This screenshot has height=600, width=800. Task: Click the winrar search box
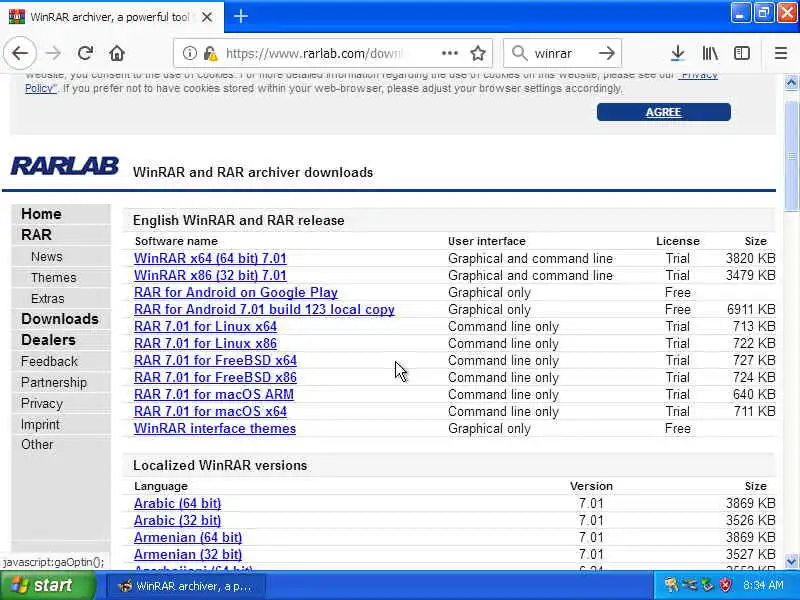tap(561, 53)
